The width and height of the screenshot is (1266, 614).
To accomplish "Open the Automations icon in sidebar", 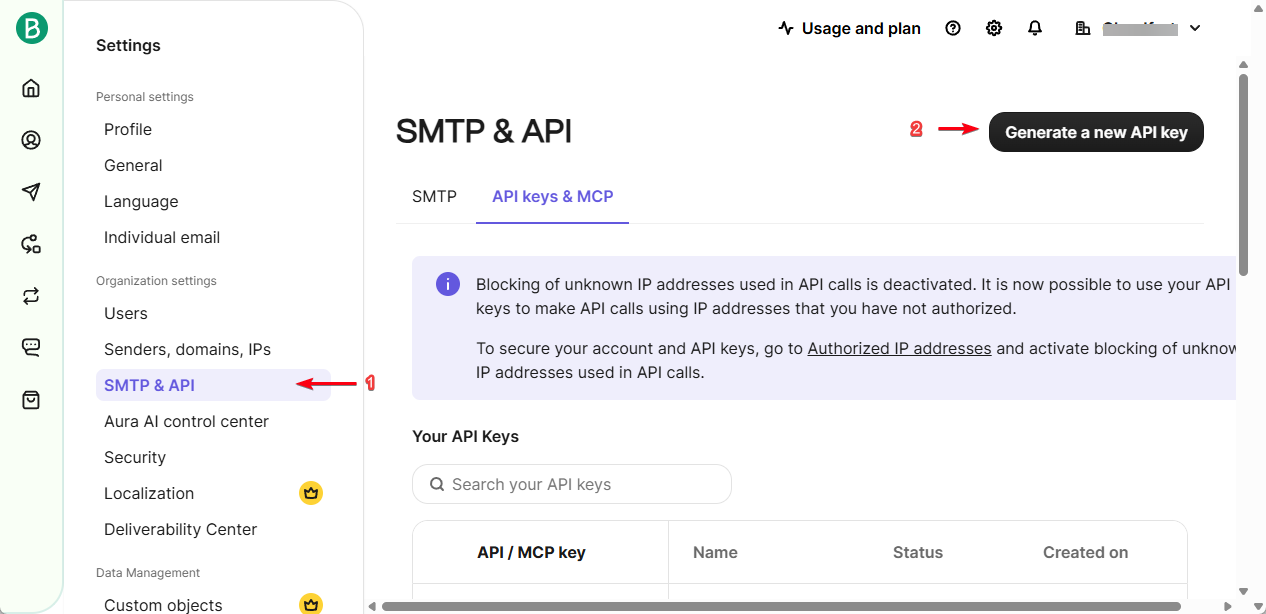I will (31, 244).
